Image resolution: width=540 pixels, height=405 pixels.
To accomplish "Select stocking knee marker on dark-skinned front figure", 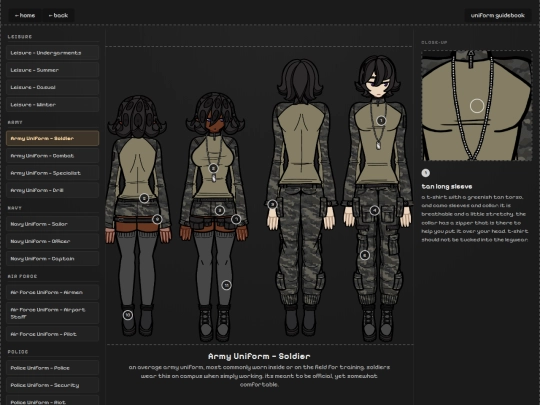I will [x=226, y=285].
